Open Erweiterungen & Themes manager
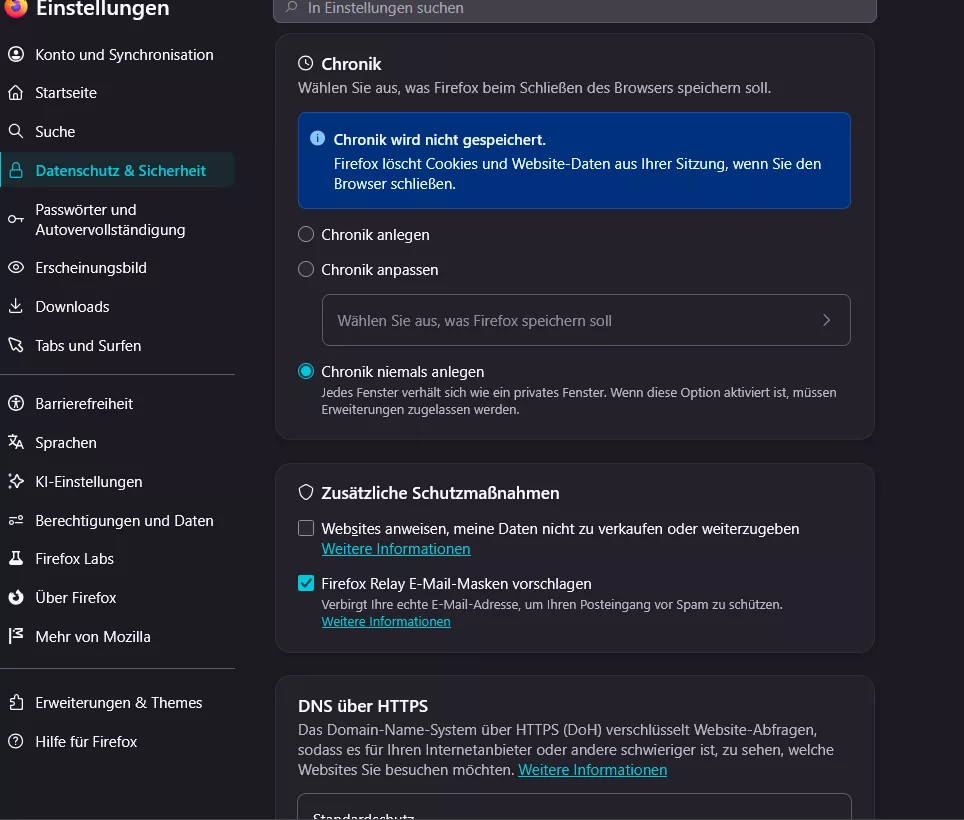964x820 pixels. tap(117, 703)
